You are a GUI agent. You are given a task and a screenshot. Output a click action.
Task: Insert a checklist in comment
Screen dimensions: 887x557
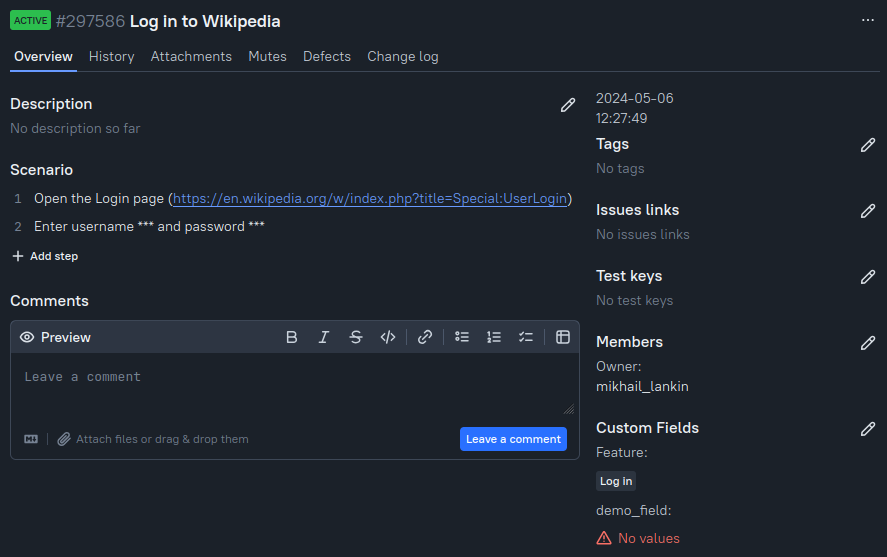pyautogui.click(x=526, y=338)
